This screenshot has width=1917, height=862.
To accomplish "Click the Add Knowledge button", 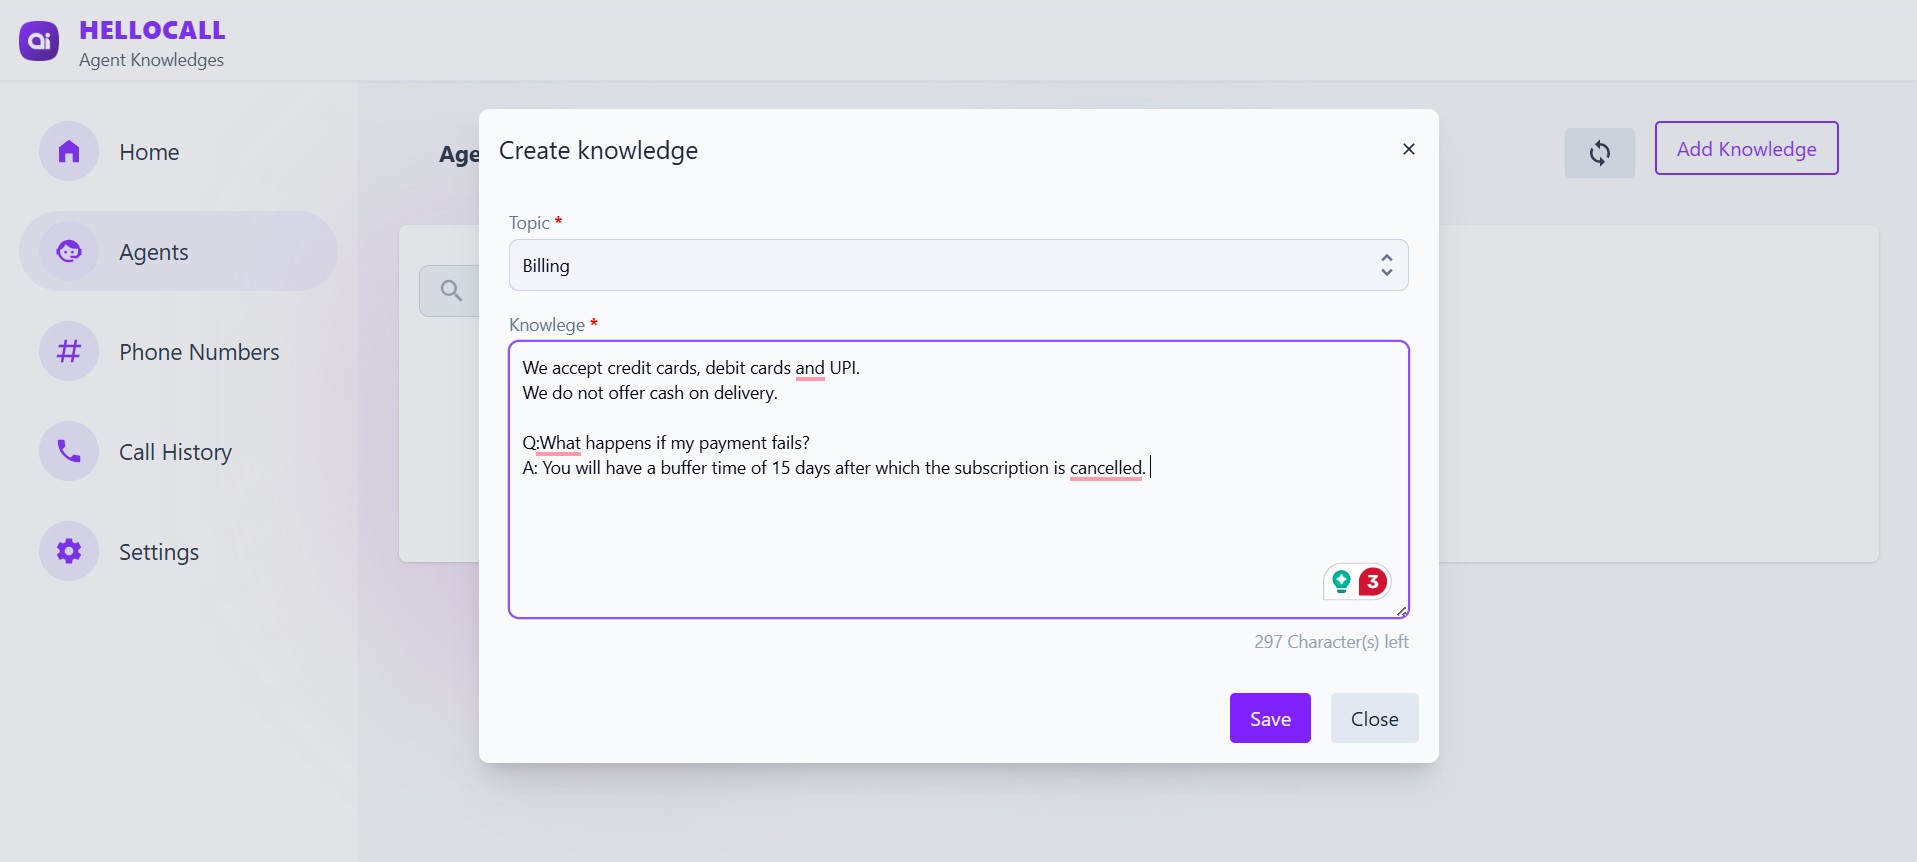I will tap(1746, 148).
